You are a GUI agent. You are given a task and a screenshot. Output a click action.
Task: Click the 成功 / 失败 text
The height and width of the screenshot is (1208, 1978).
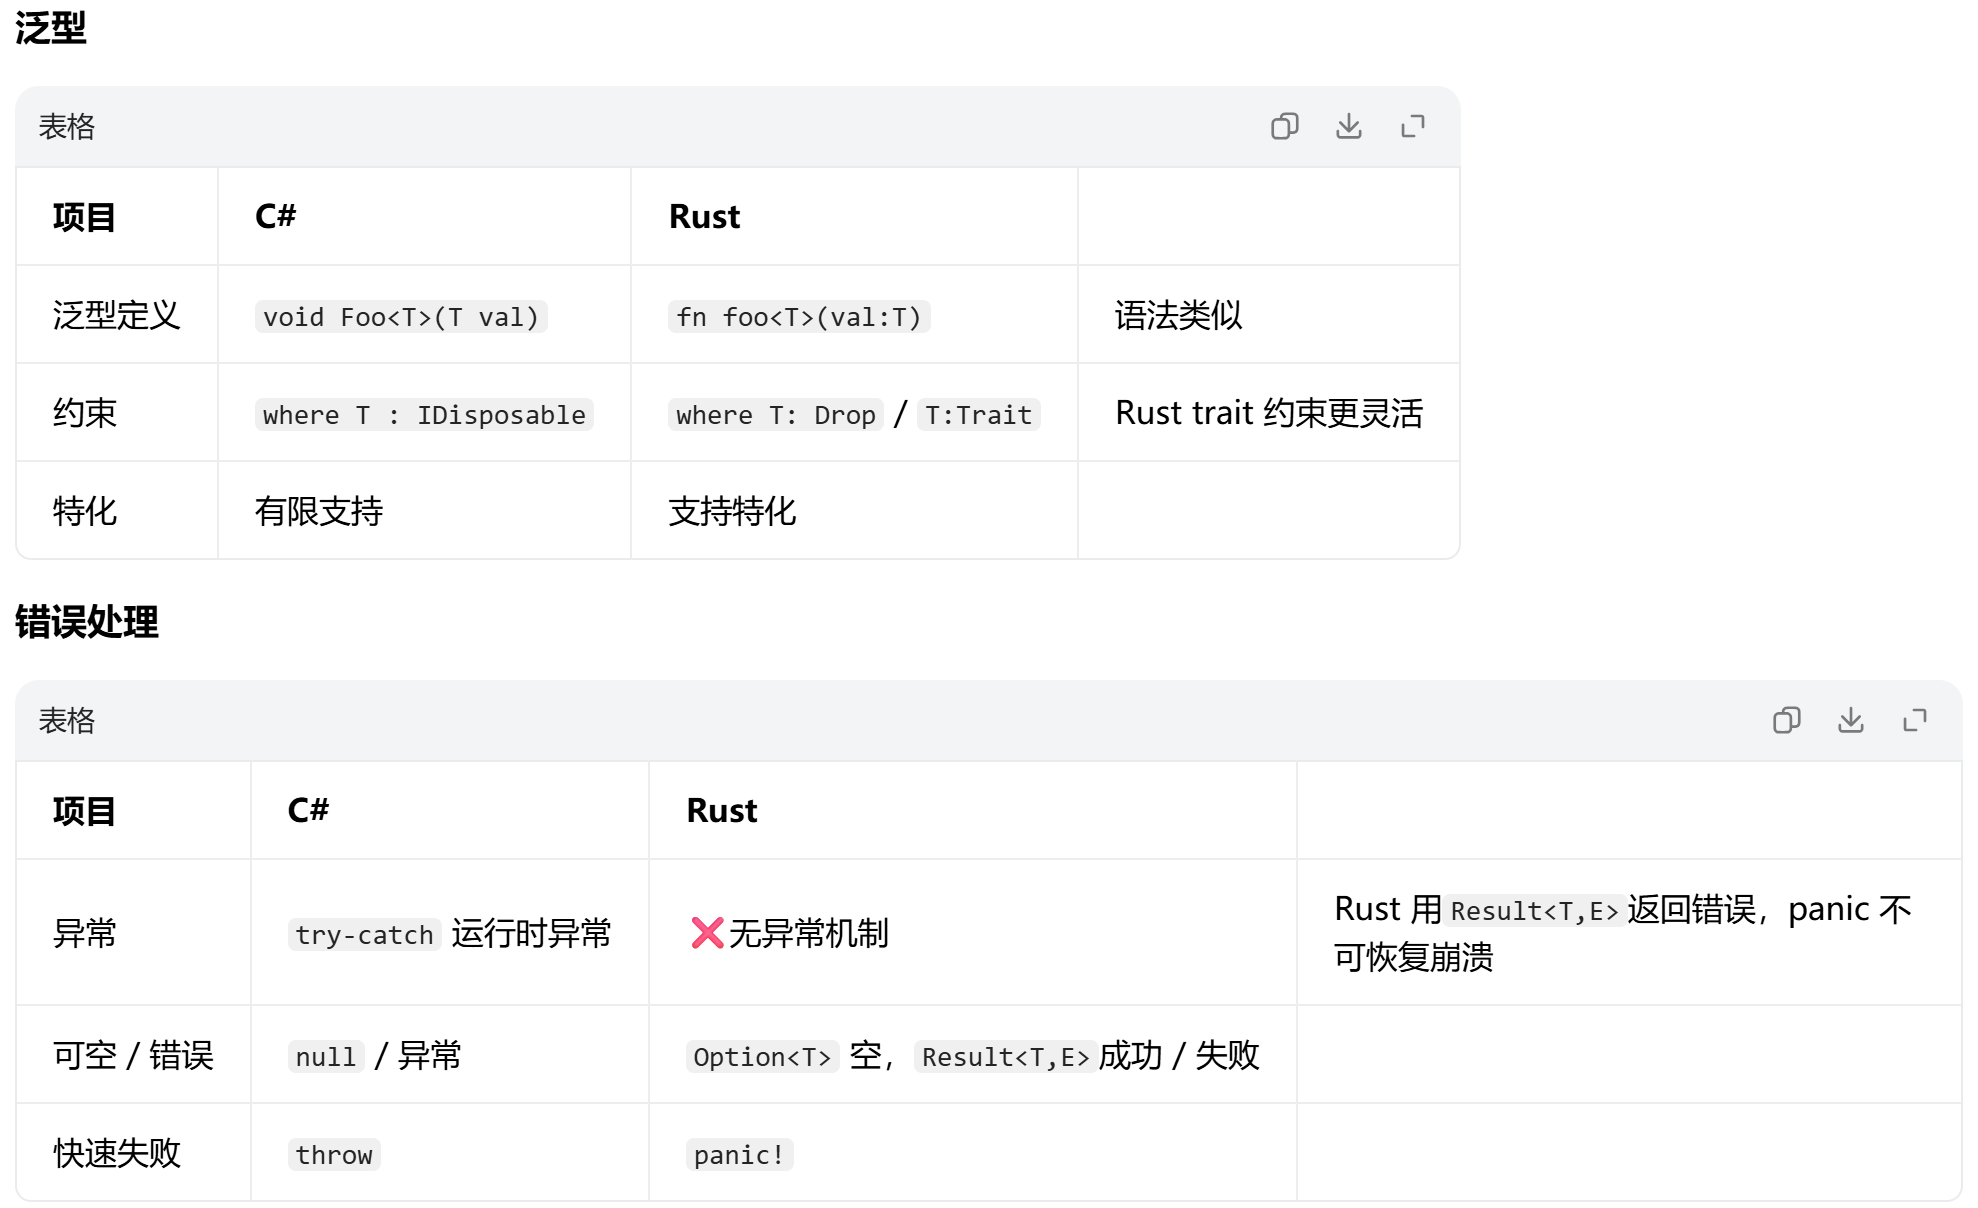[1179, 1055]
